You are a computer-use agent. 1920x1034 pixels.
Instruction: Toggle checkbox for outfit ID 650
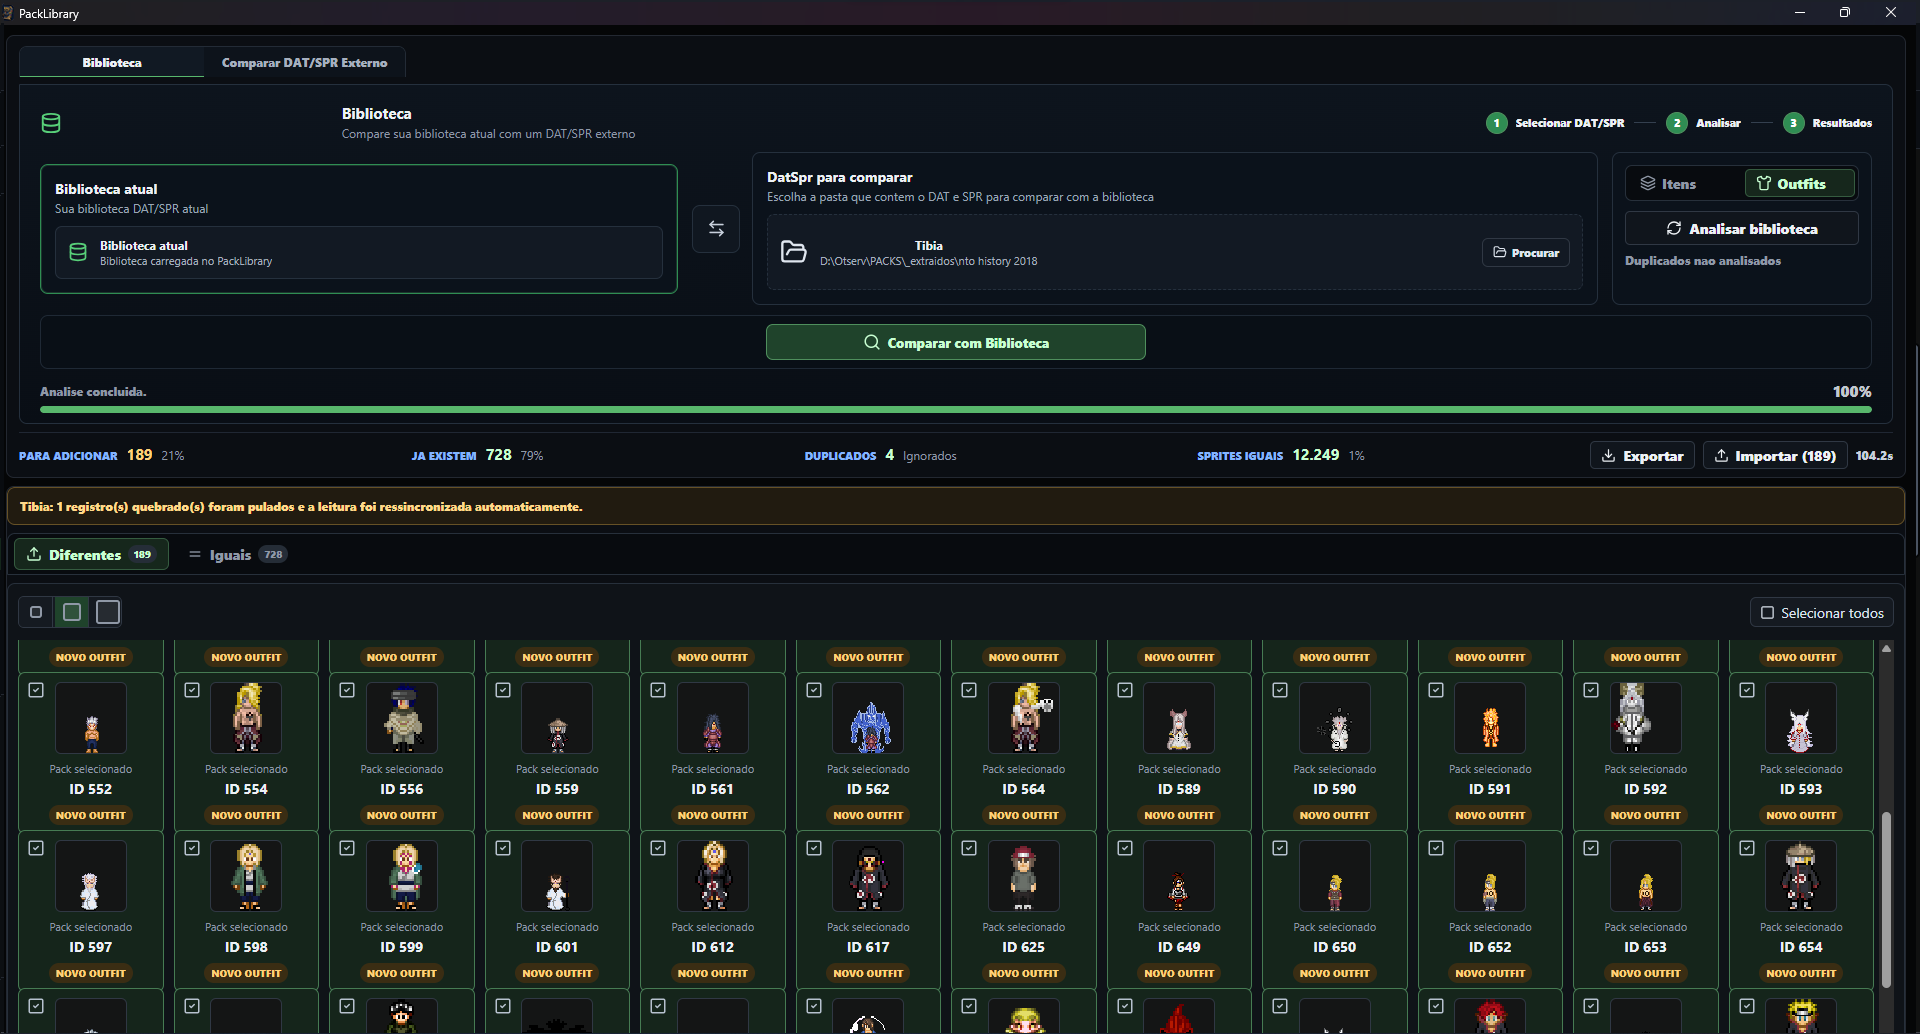[1280, 848]
